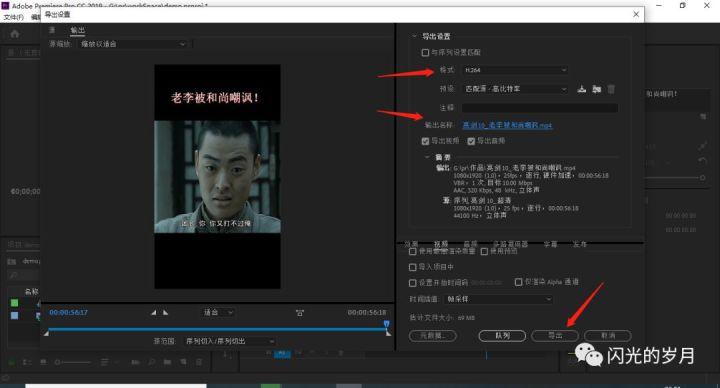Uncheck the export audio checkbox

point(471,141)
